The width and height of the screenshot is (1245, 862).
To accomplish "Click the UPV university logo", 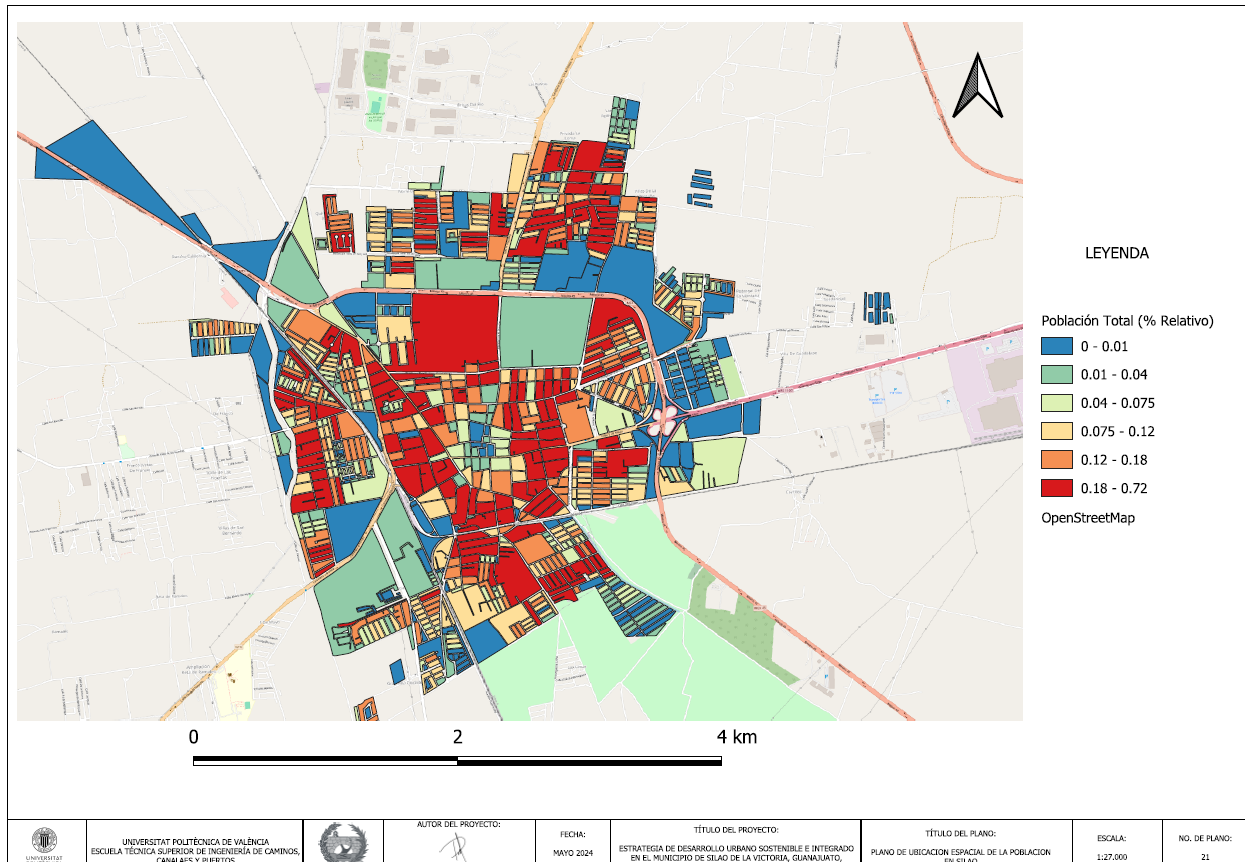I will pos(45,842).
